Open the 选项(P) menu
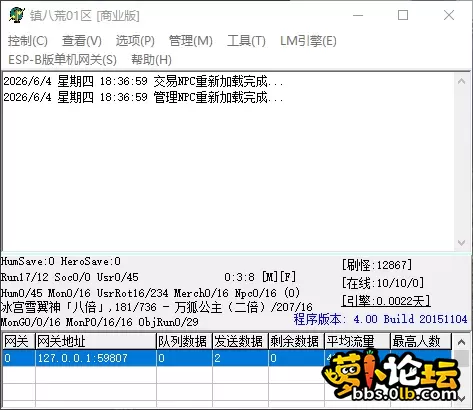 pos(135,41)
